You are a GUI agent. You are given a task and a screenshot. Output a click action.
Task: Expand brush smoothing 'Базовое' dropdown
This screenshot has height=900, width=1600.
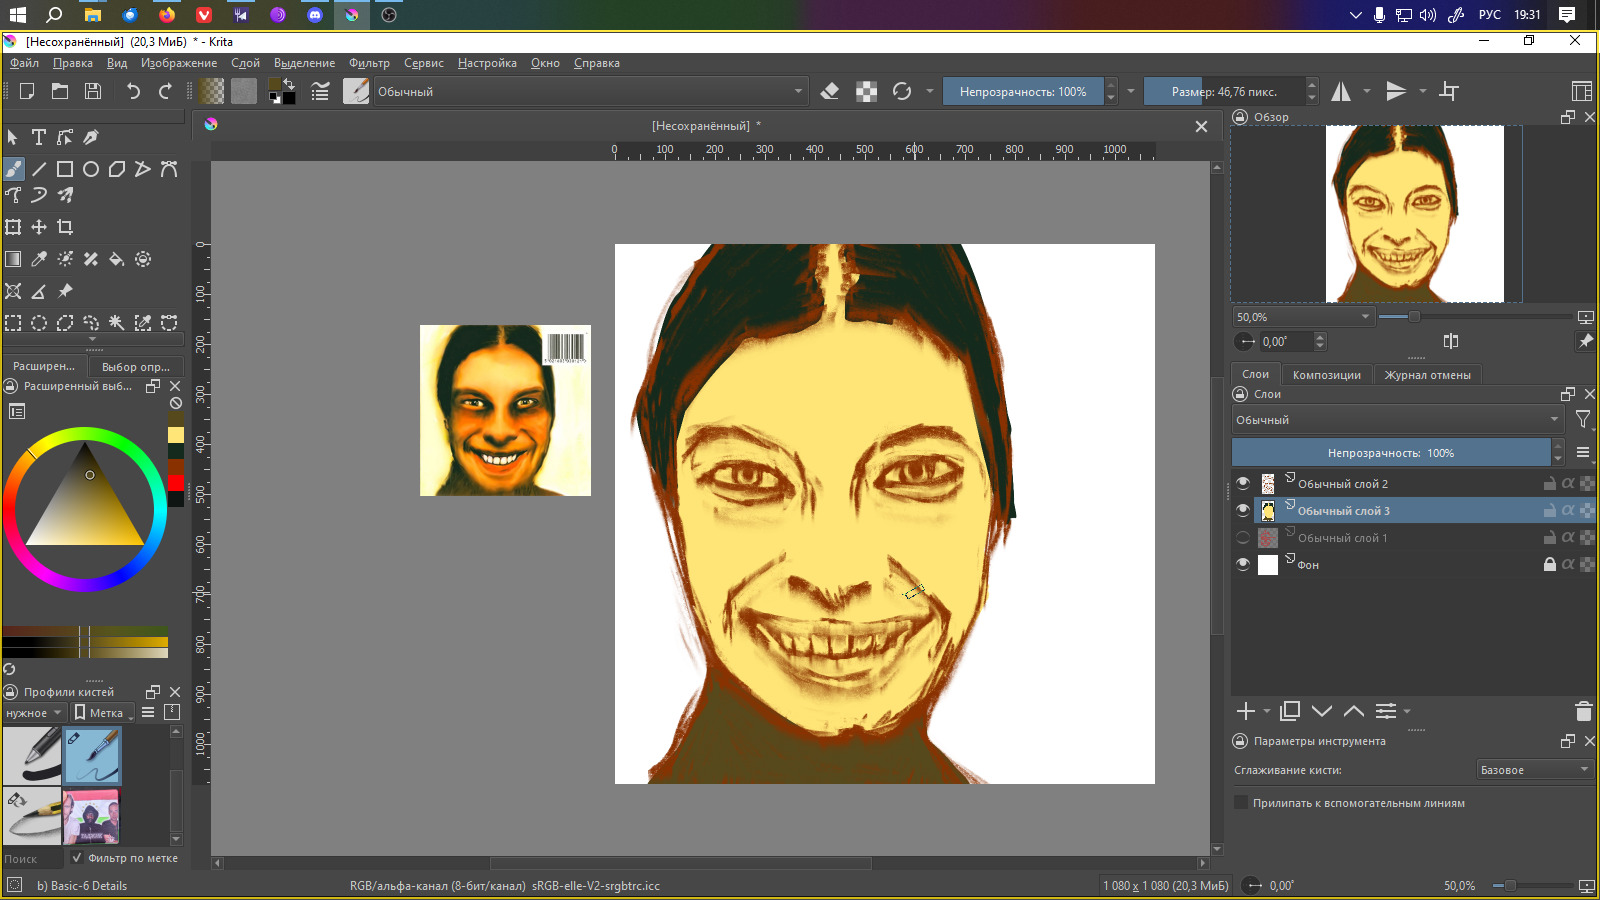click(x=1534, y=770)
